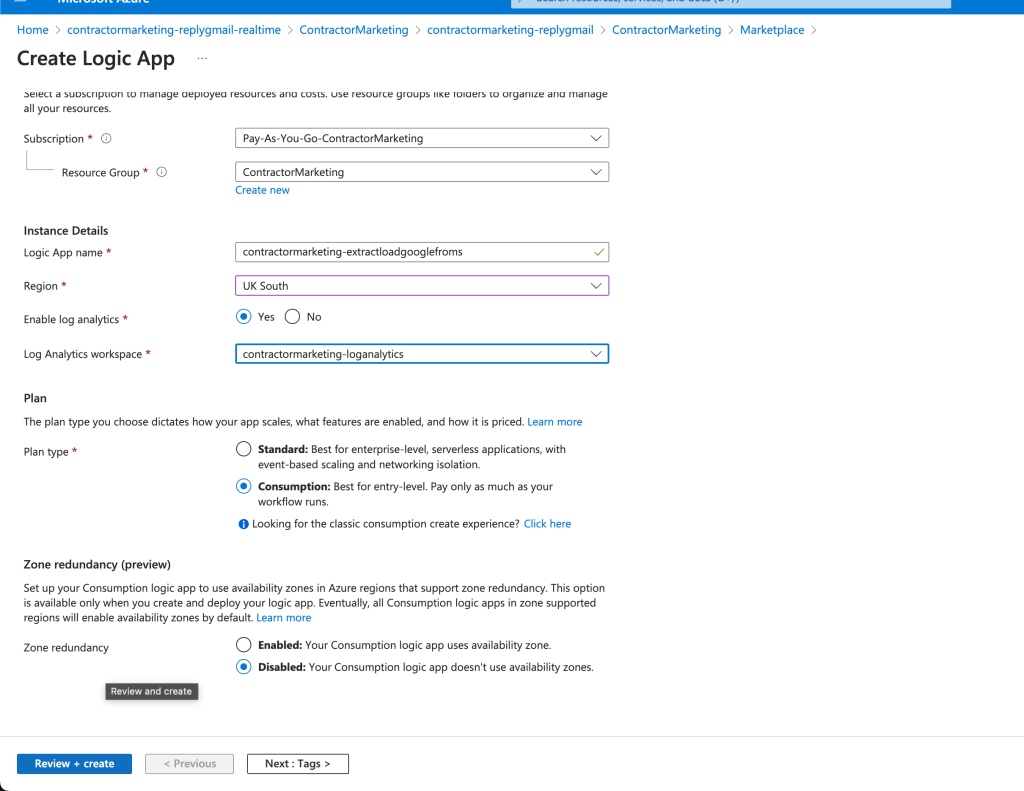Open the first ContractorMarketing breadcrumb
The width and height of the screenshot is (1024, 791).
point(353,30)
